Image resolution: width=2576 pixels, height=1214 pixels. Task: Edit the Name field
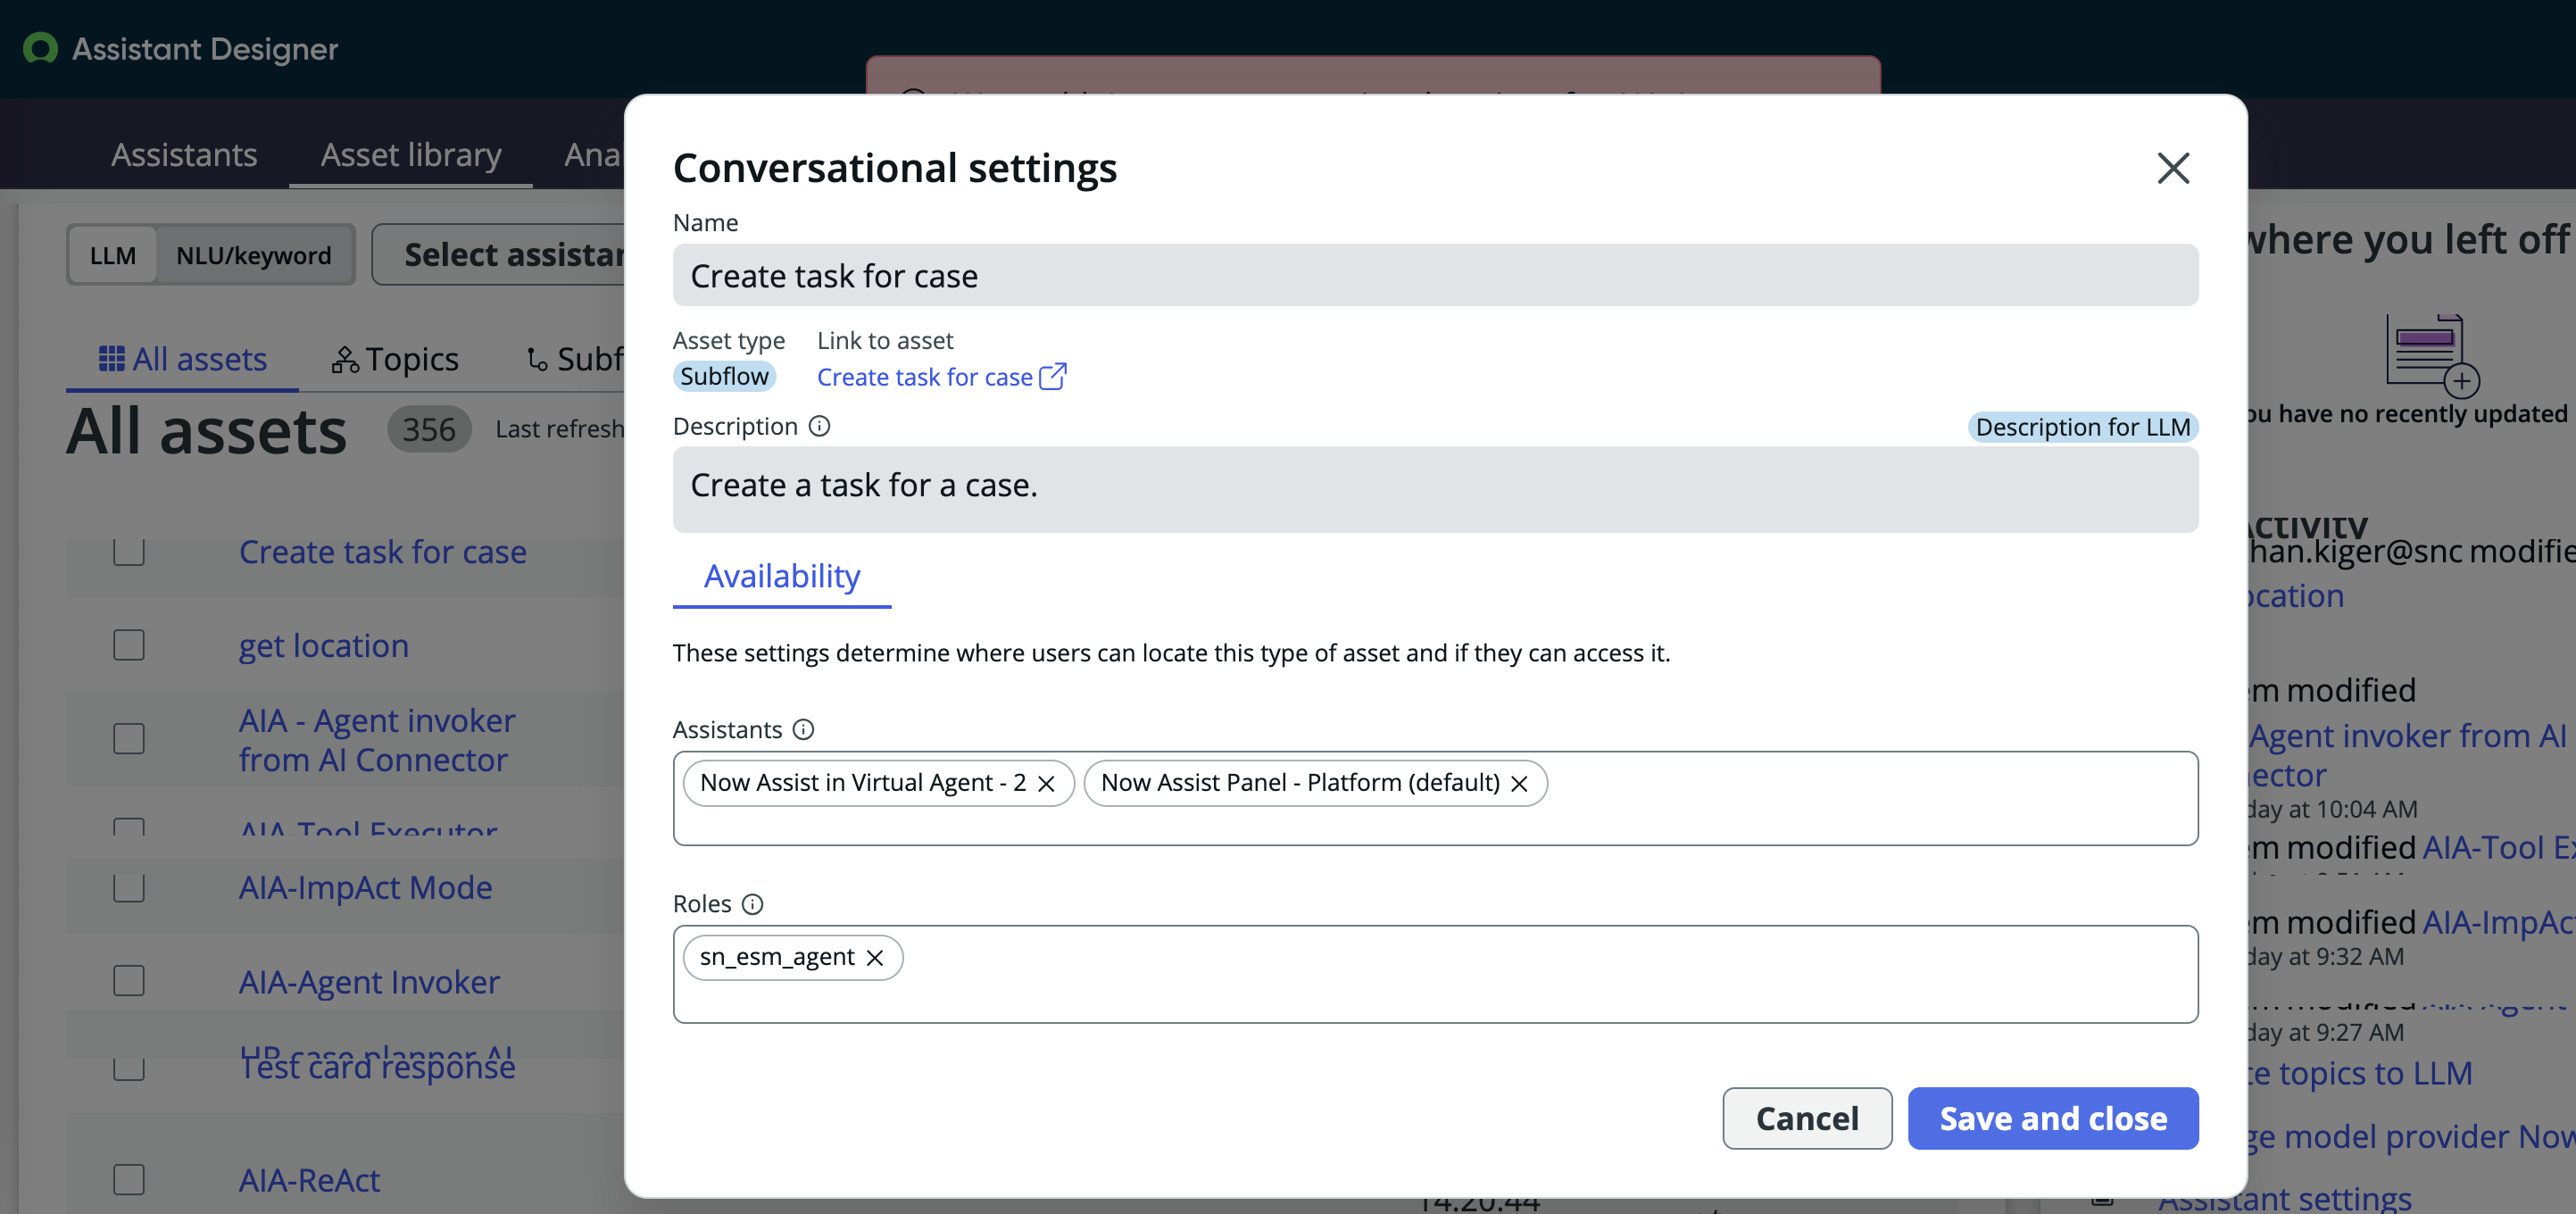pyautogui.click(x=1435, y=275)
